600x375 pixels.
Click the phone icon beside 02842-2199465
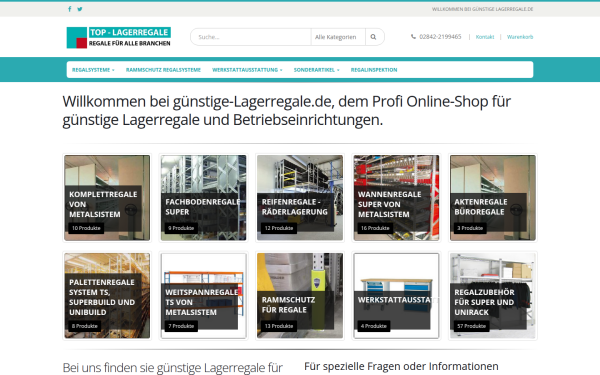coord(413,37)
